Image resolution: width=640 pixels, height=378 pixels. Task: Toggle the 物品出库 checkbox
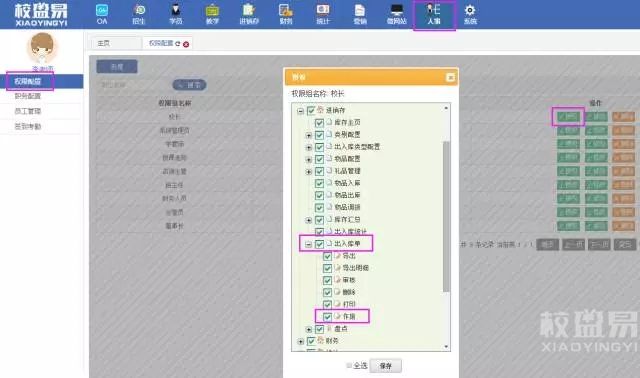[x=319, y=196]
